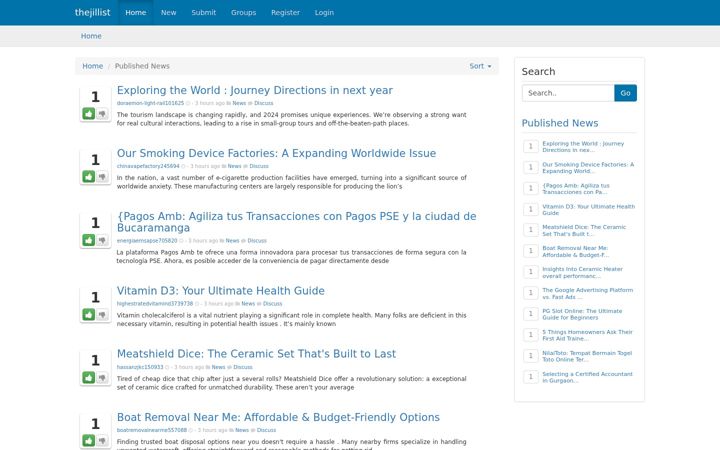This screenshot has width=720, height=450.
Task: Upvote the Smoking Device Factories story
Action: tap(89, 176)
